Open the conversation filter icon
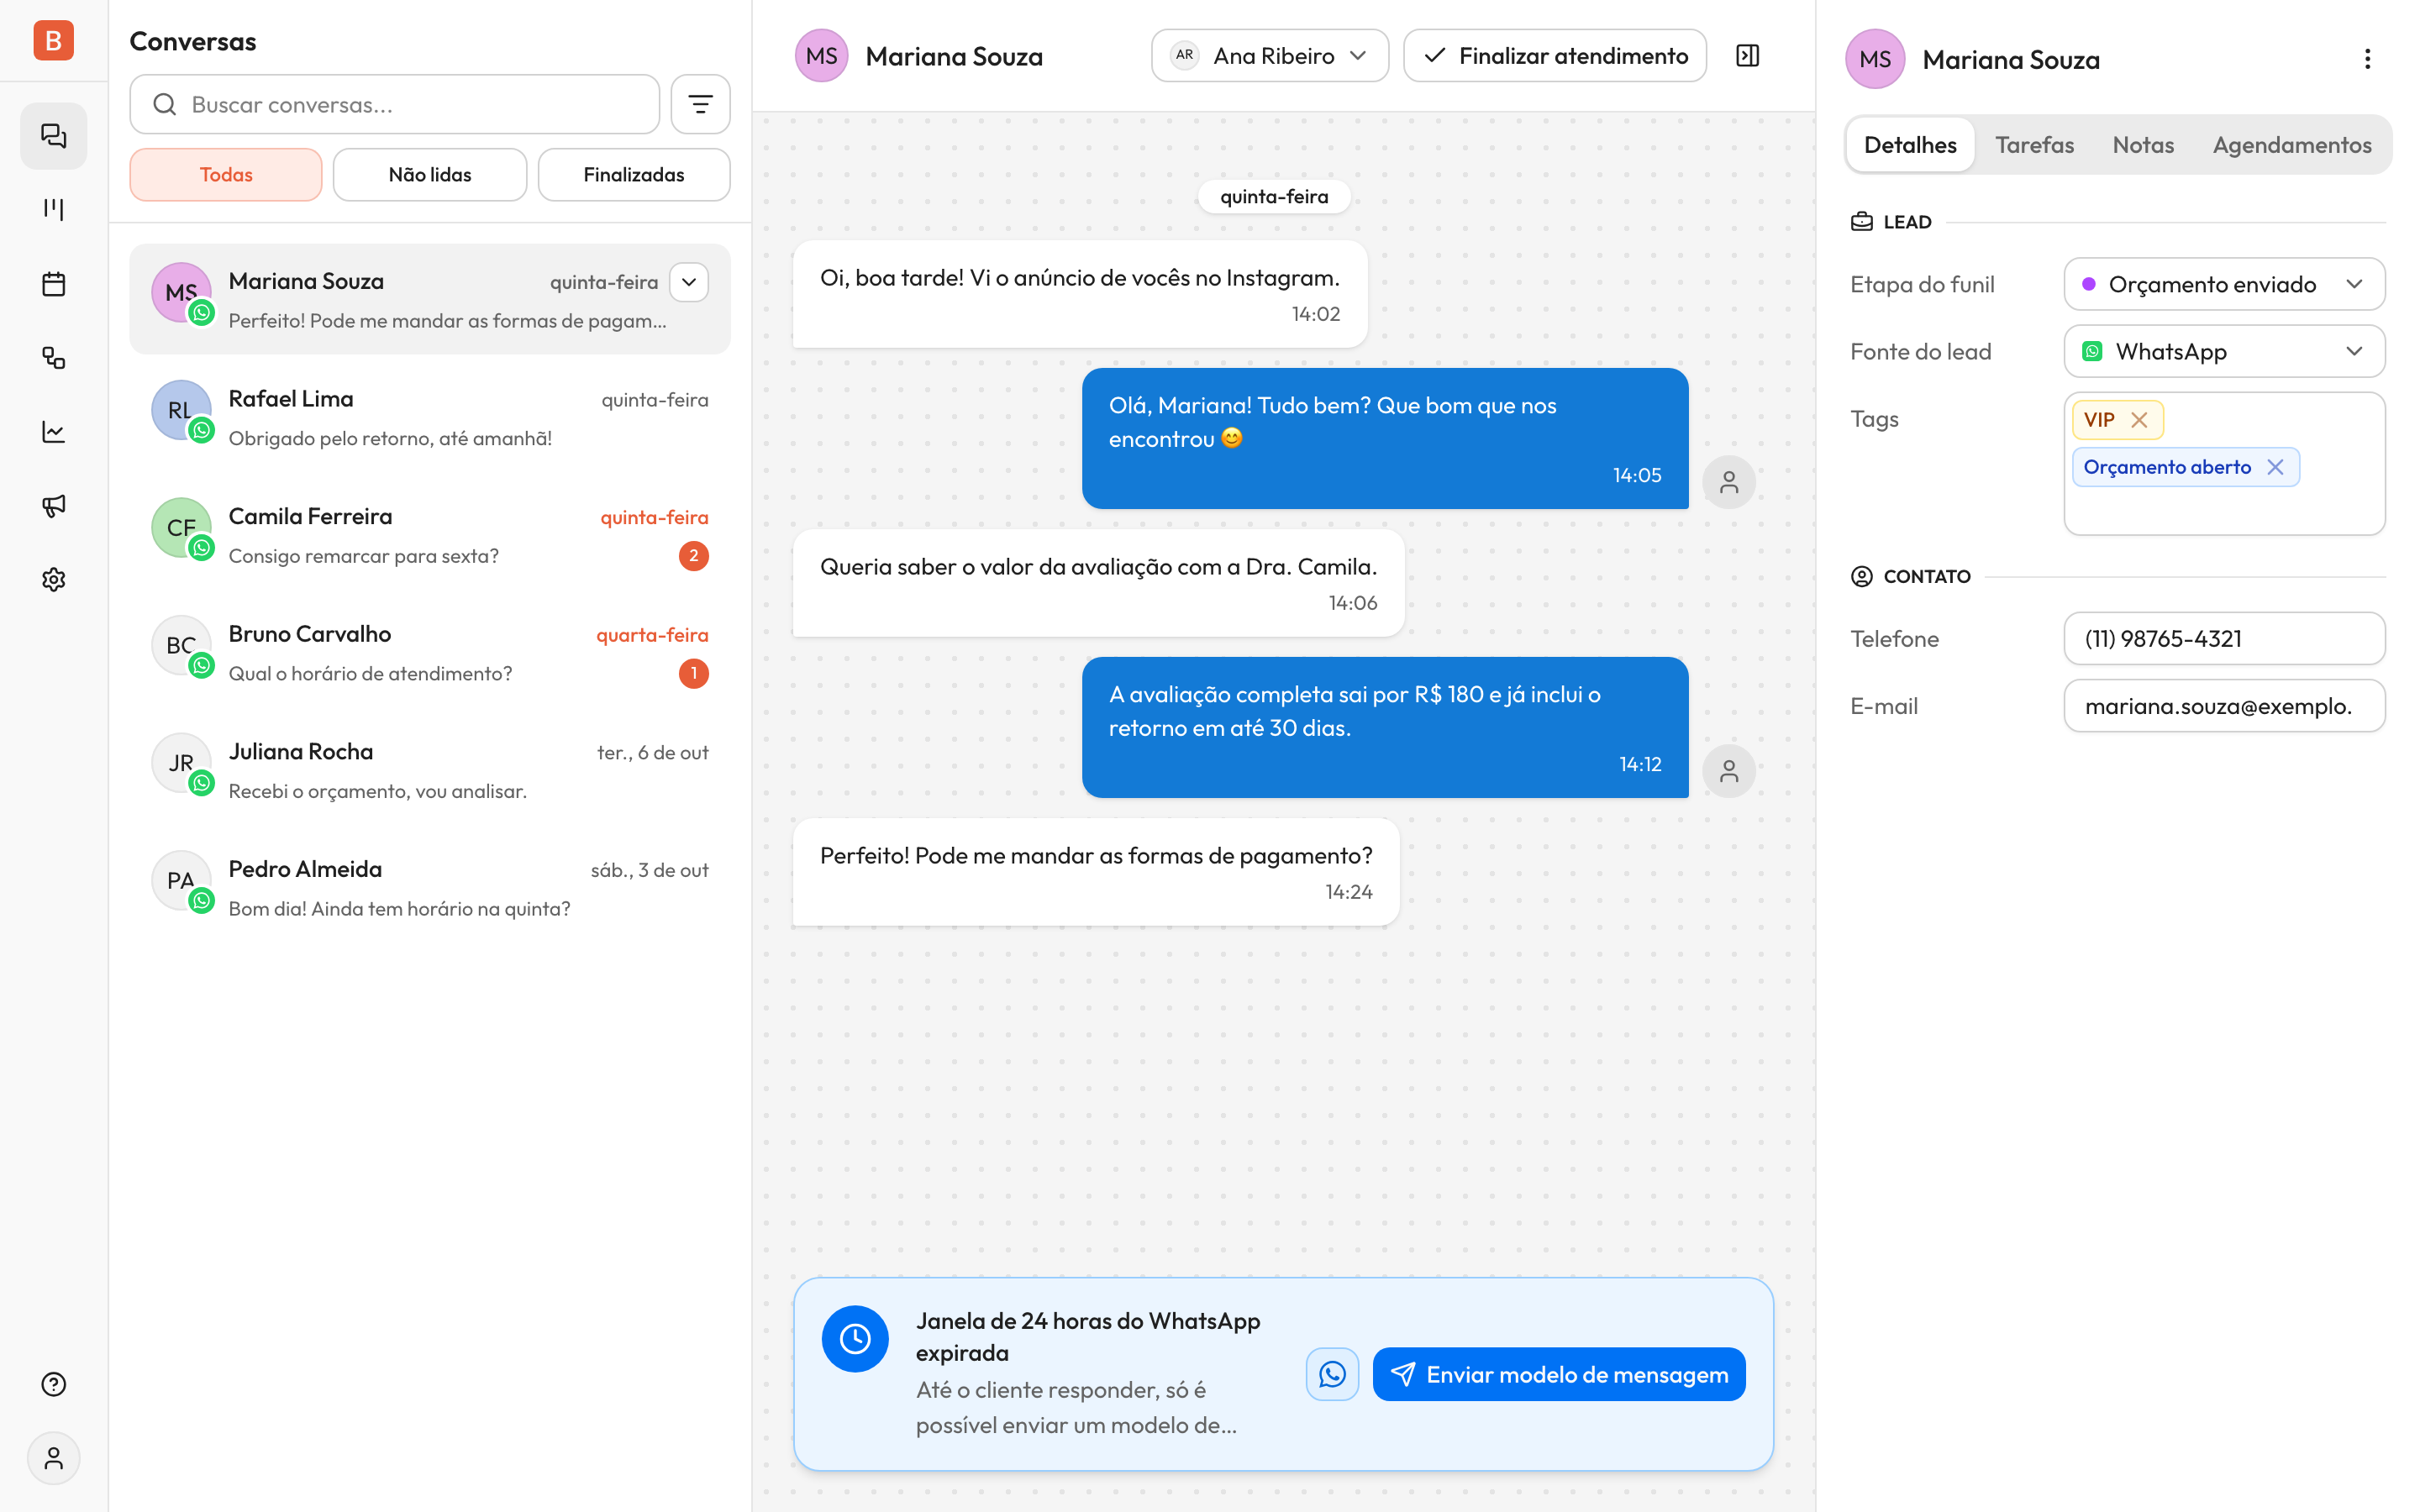Screen dimensions: 2420x1512 point(700,104)
